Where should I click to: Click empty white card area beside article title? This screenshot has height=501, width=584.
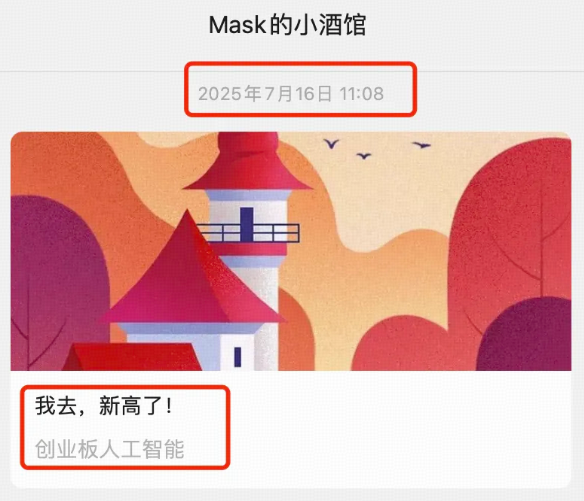point(399,428)
